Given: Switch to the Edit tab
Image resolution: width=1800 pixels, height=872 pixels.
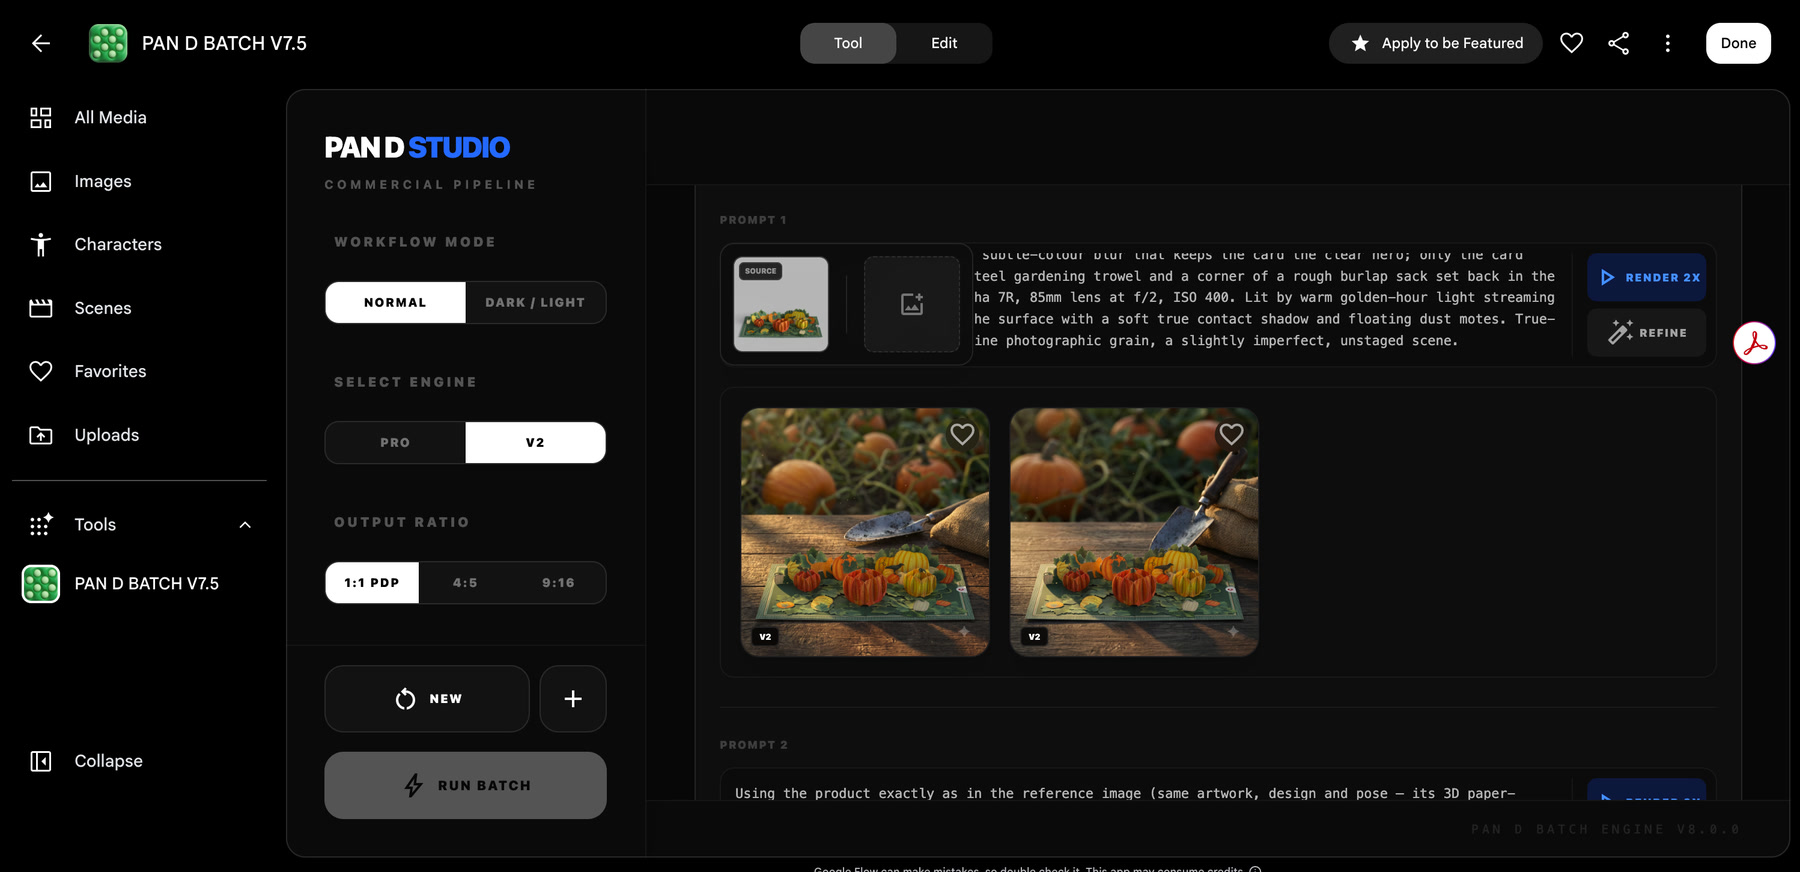Looking at the screenshot, I should 944,43.
